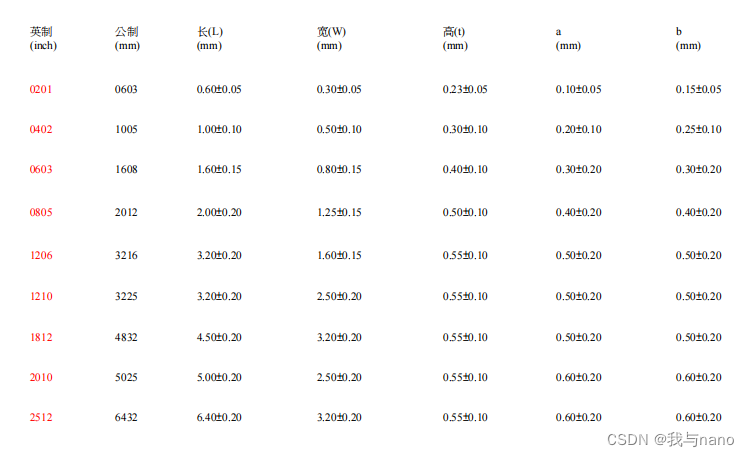The height and width of the screenshot is (457, 749).
Task: Click the red 1812 inch size code
Action: [41, 338]
